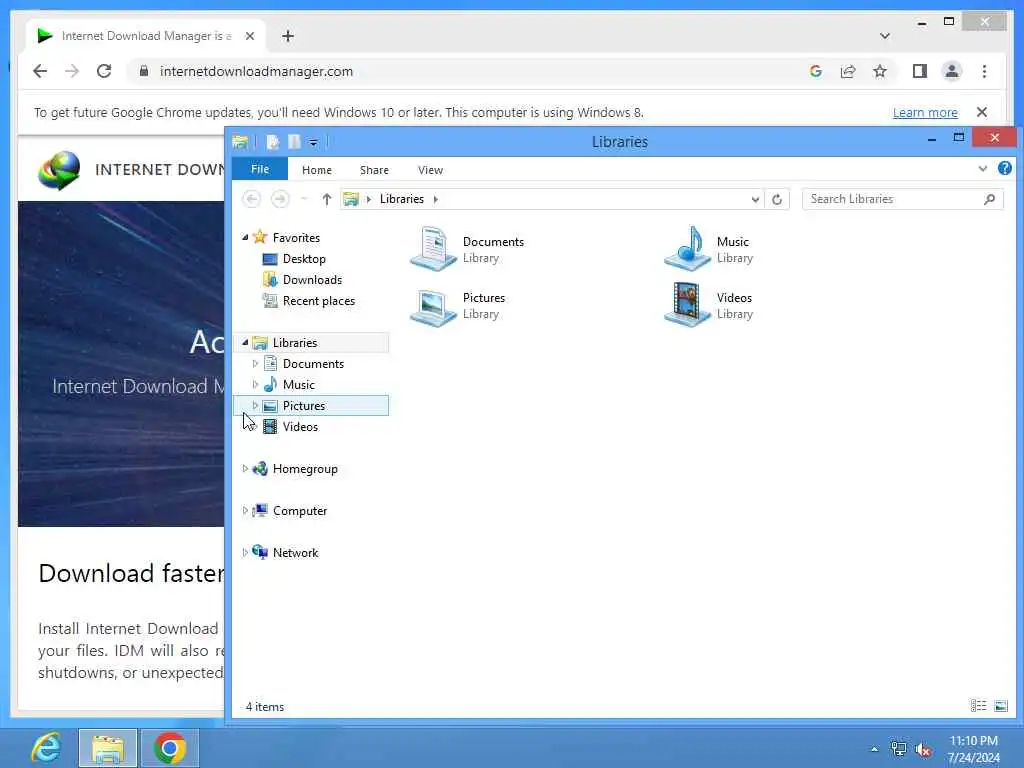Close the Internet Download Manager tab
This screenshot has height=768, width=1024.
click(249, 36)
